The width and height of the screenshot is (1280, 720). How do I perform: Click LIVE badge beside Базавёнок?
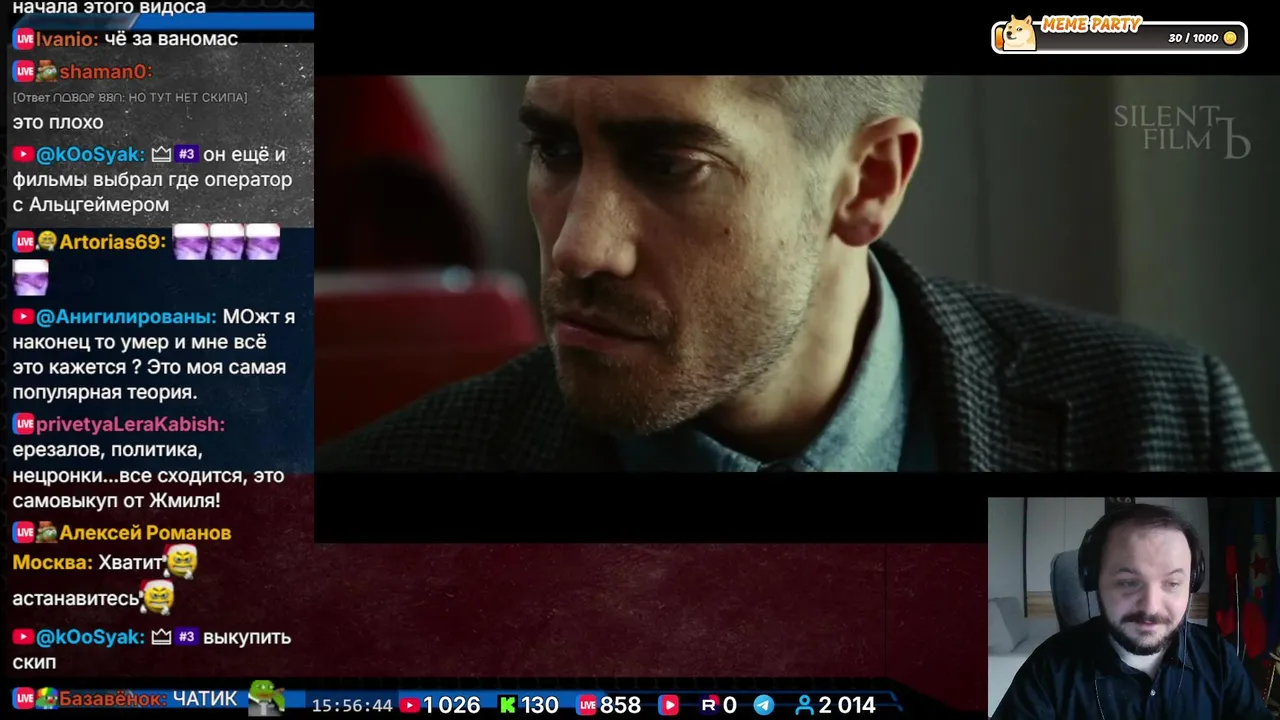(24, 698)
